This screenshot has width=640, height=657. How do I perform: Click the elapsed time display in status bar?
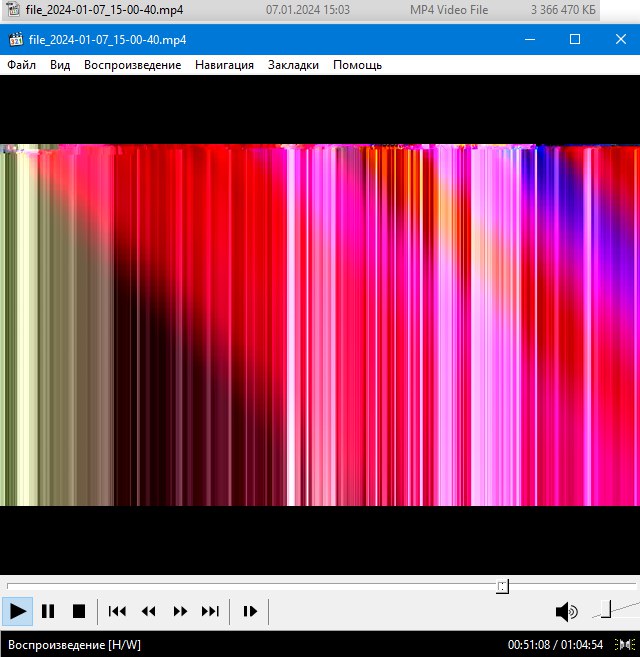[x=530, y=644]
